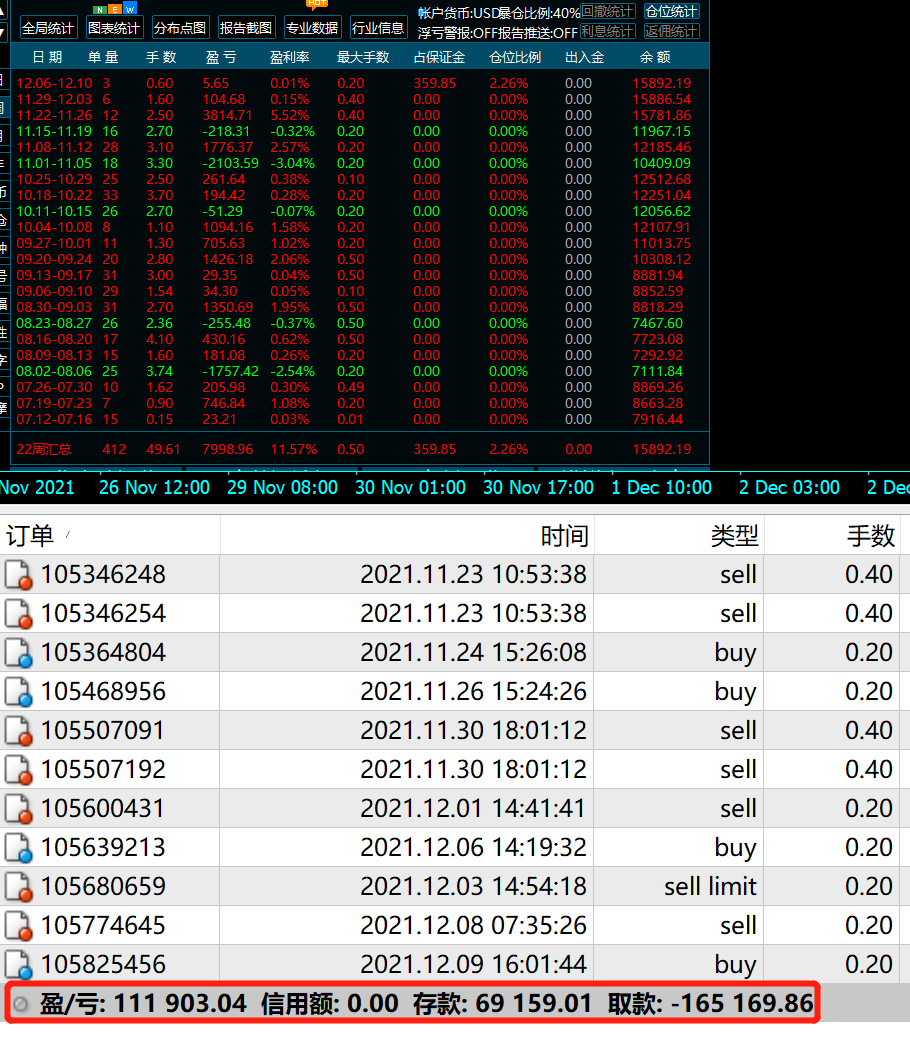Click the 仓位比例 column header
Image resolution: width=910 pixels, height=1046 pixels.
(515, 57)
